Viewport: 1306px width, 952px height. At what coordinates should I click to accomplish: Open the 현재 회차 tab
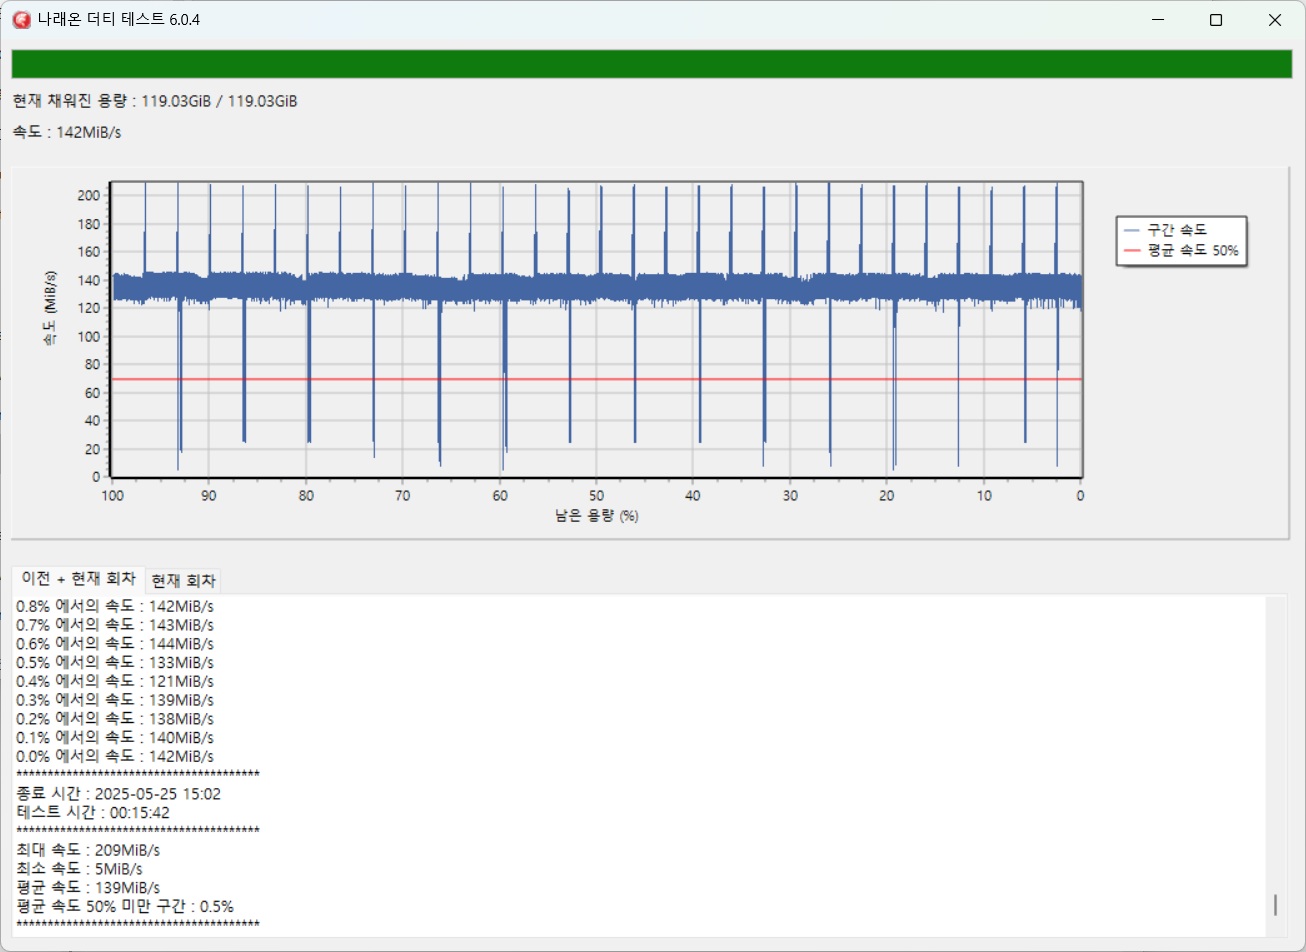click(x=184, y=581)
